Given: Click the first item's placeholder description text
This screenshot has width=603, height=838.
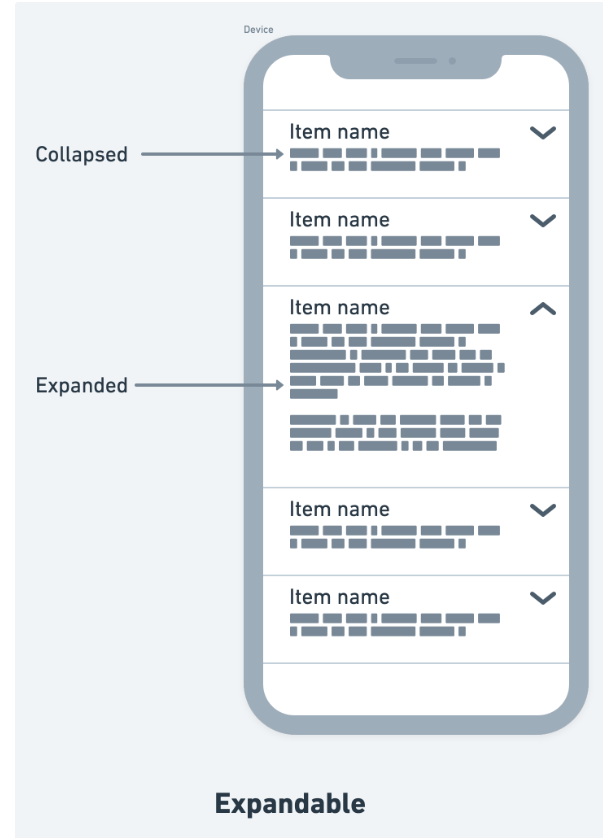Looking at the screenshot, I should 395,159.
